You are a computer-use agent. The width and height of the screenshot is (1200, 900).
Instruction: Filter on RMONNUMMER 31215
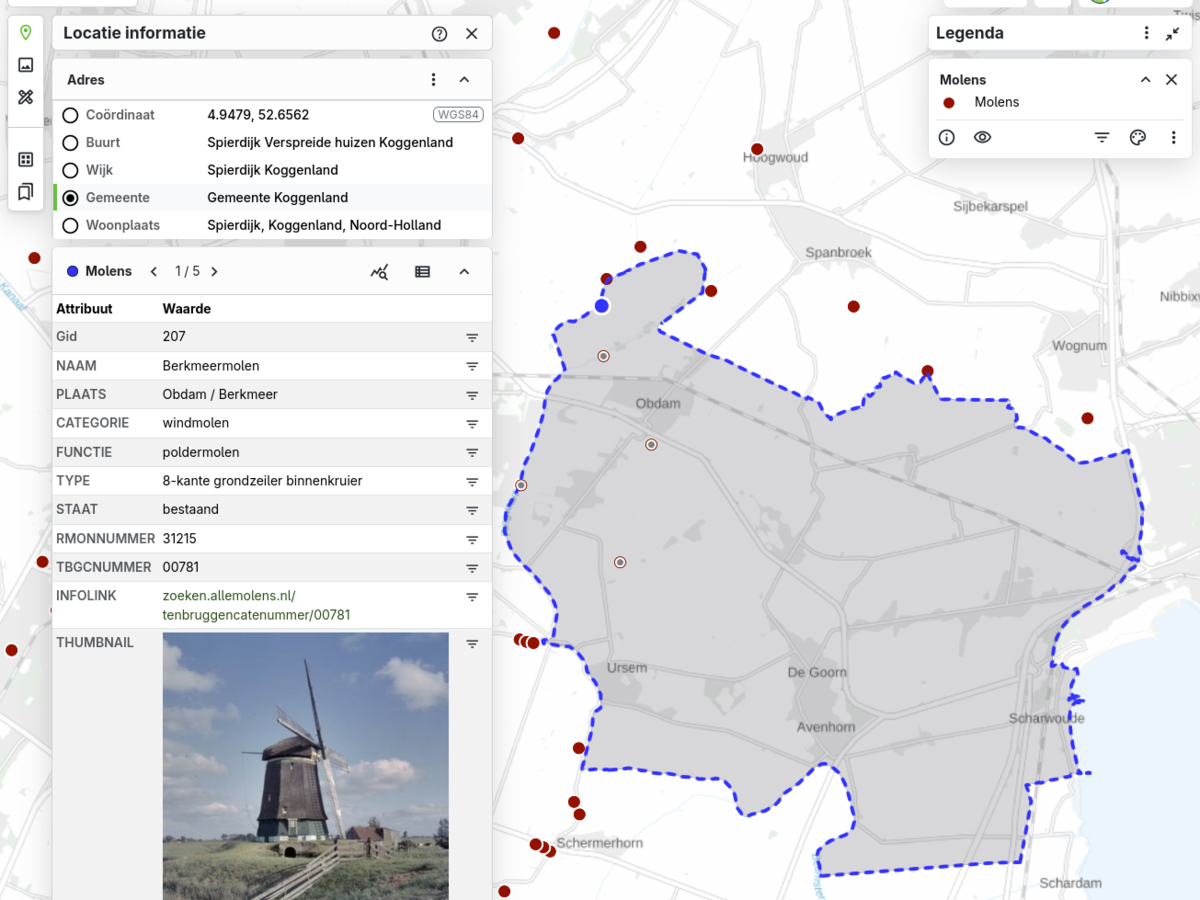click(x=472, y=539)
